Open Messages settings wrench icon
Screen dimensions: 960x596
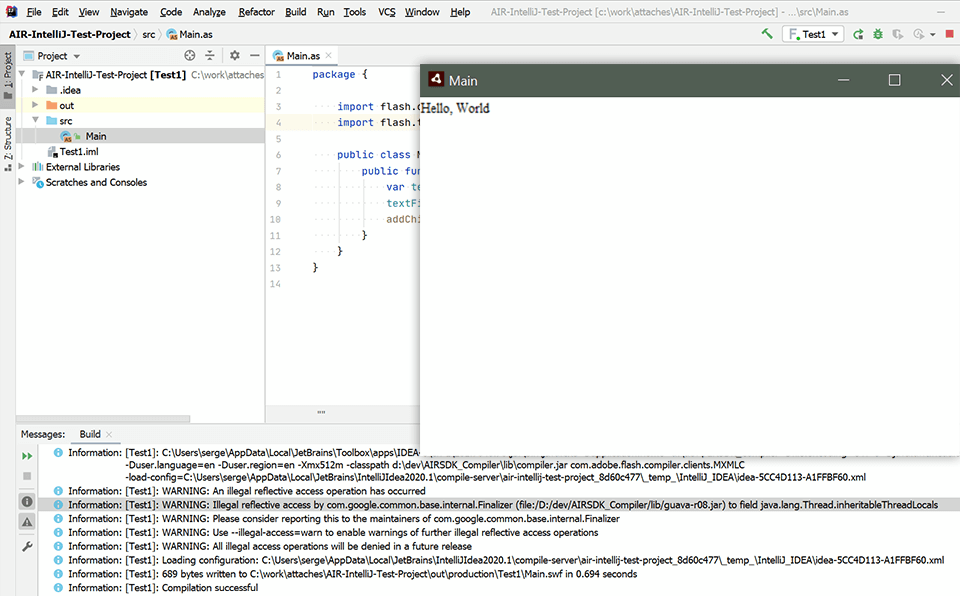click(x=27, y=546)
